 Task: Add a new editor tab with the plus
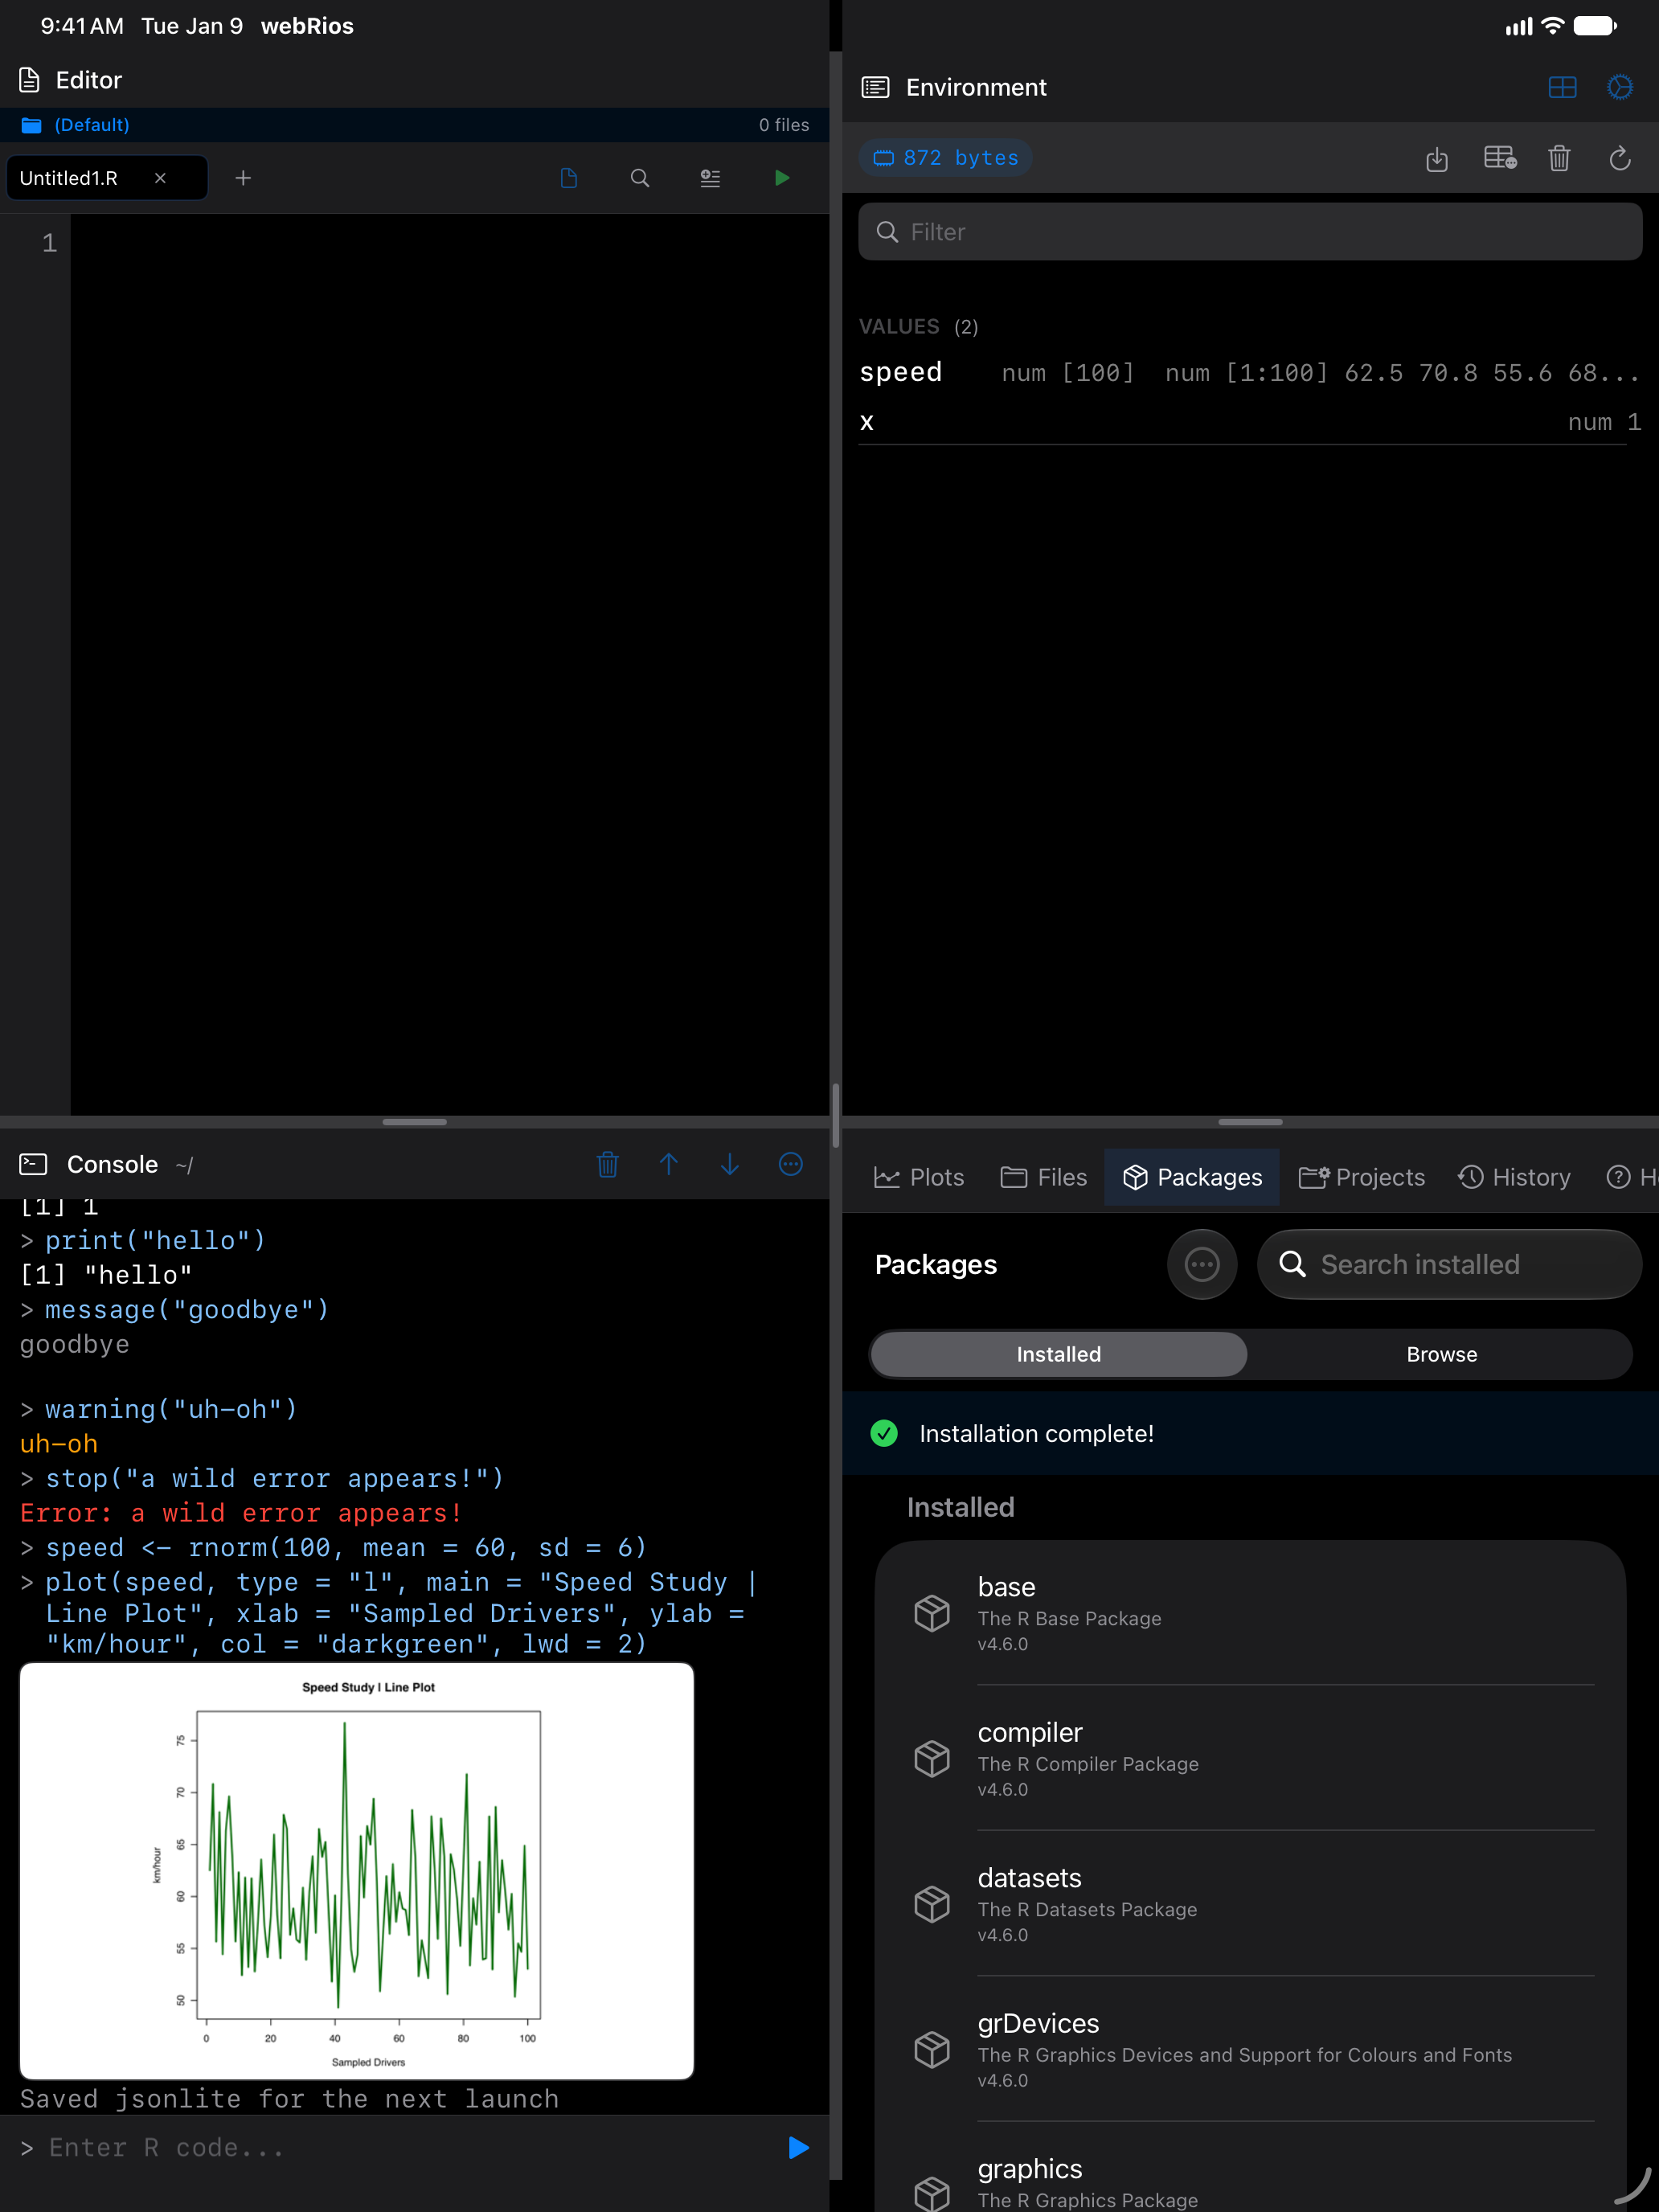(x=243, y=178)
